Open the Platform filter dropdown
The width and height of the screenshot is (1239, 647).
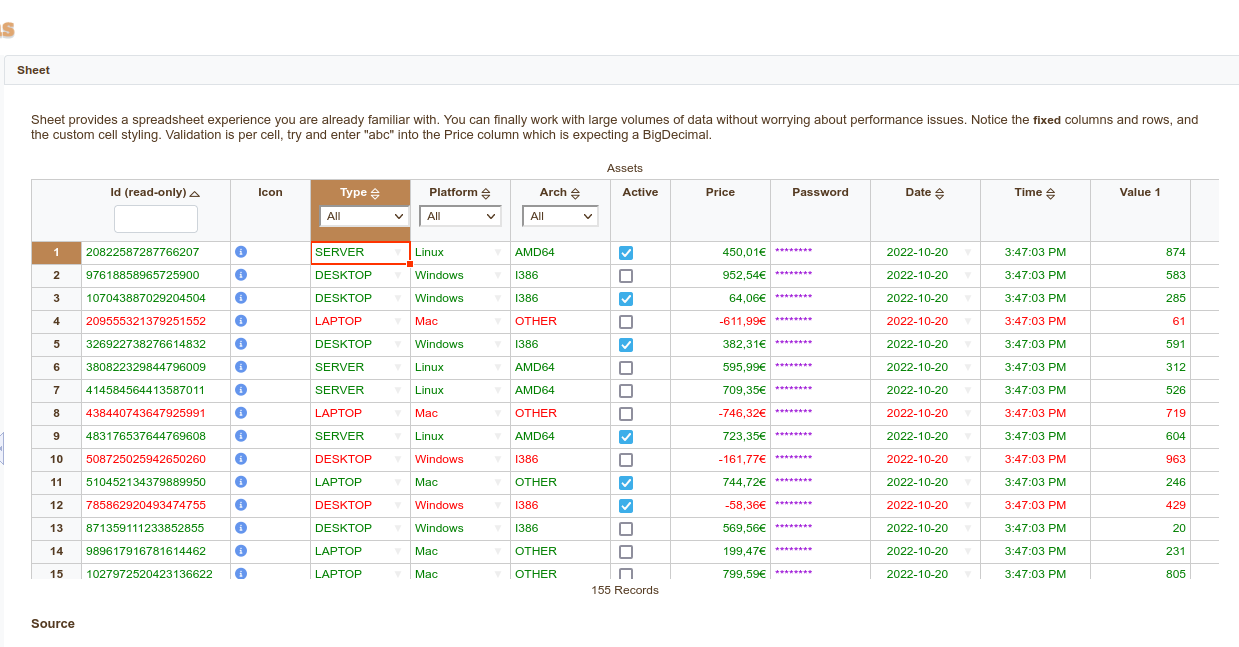[x=460, y=216]
